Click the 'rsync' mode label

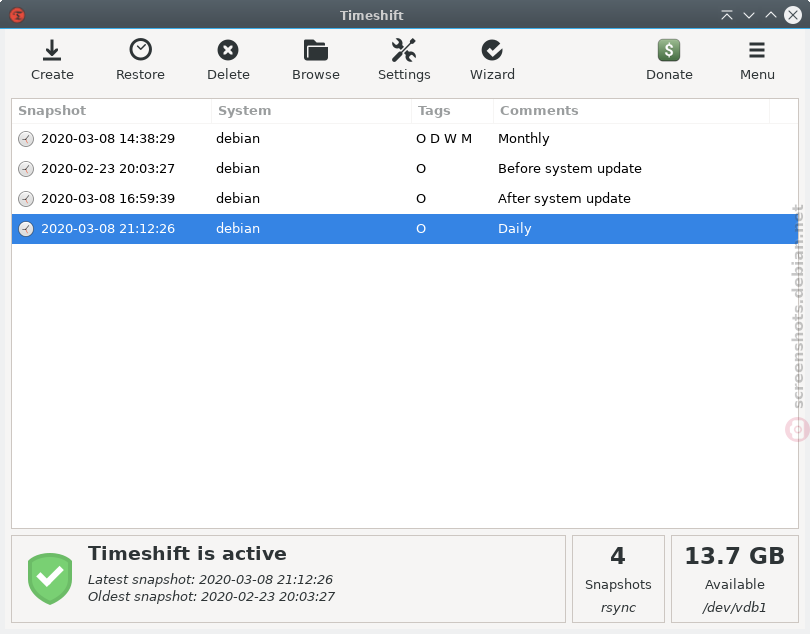[x=618, y=608]
